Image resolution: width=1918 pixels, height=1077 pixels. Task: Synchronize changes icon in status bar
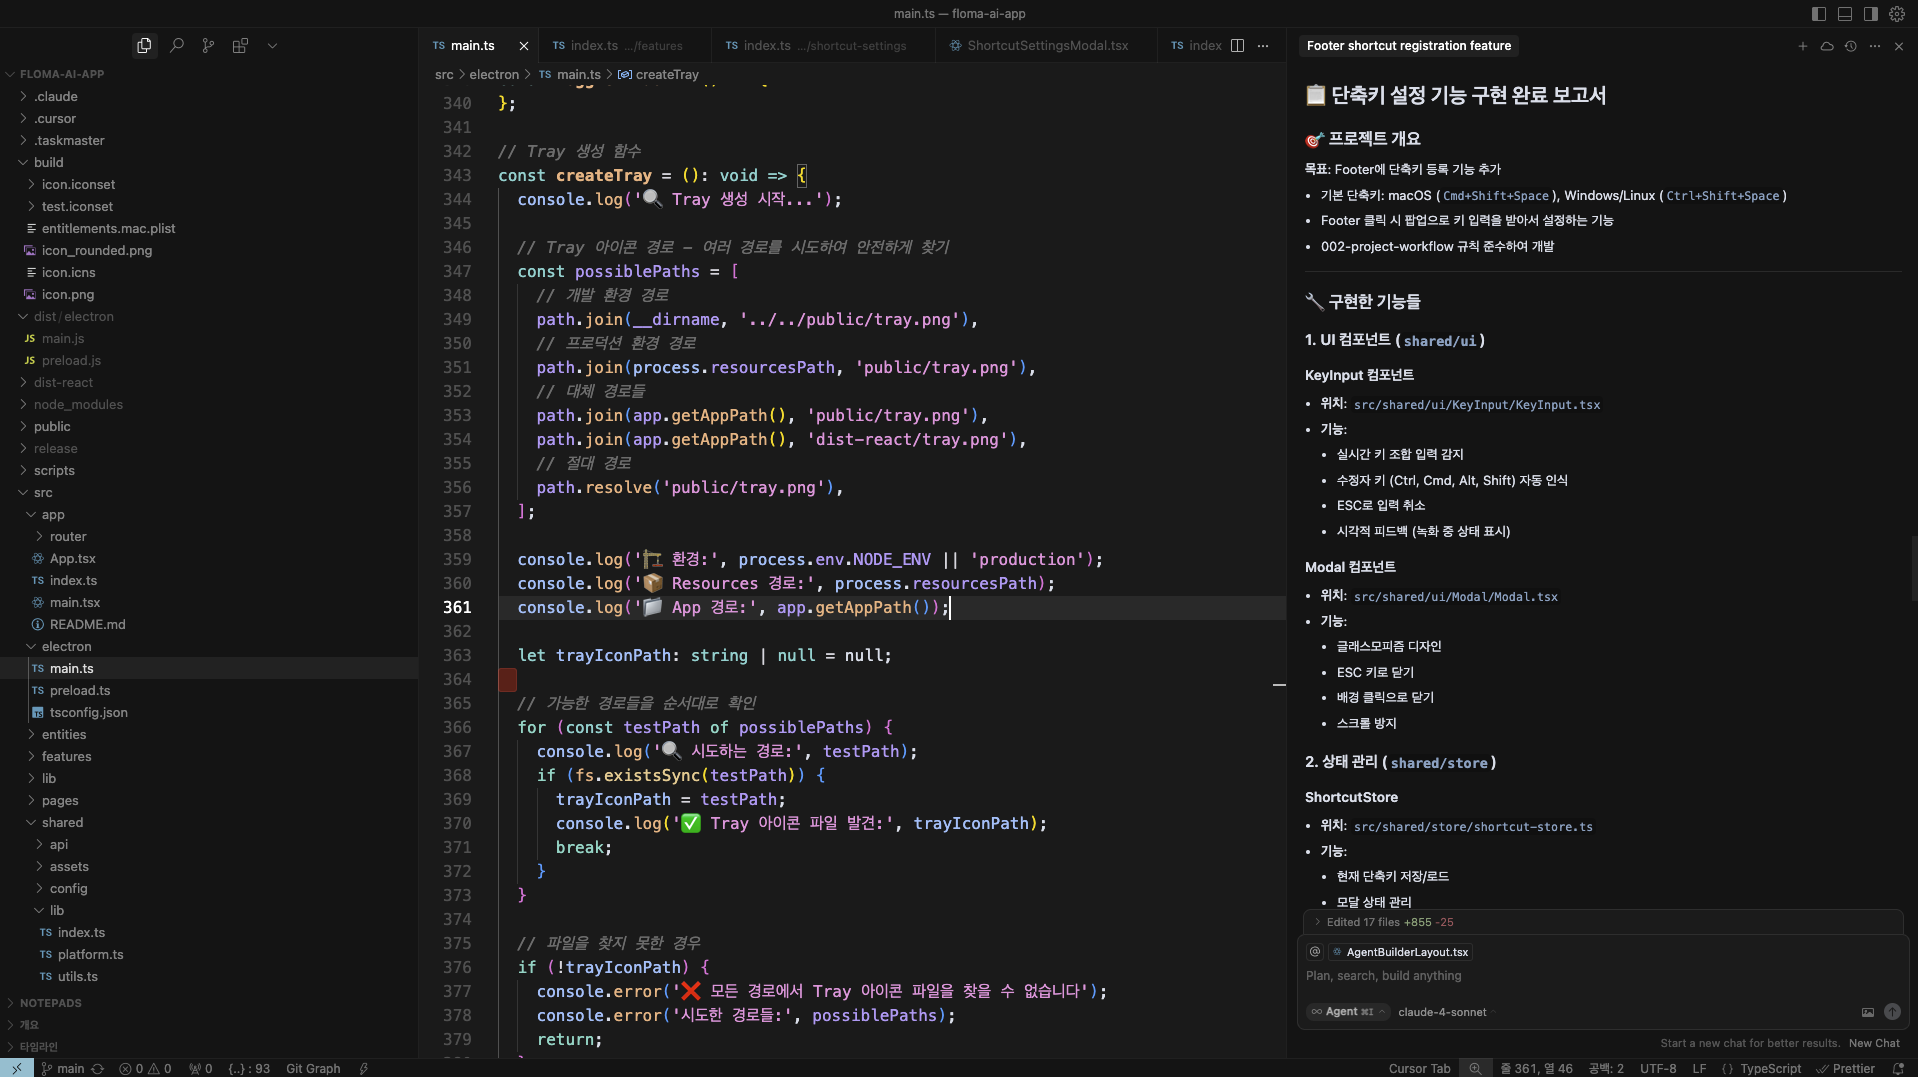tap(97, 1069)
